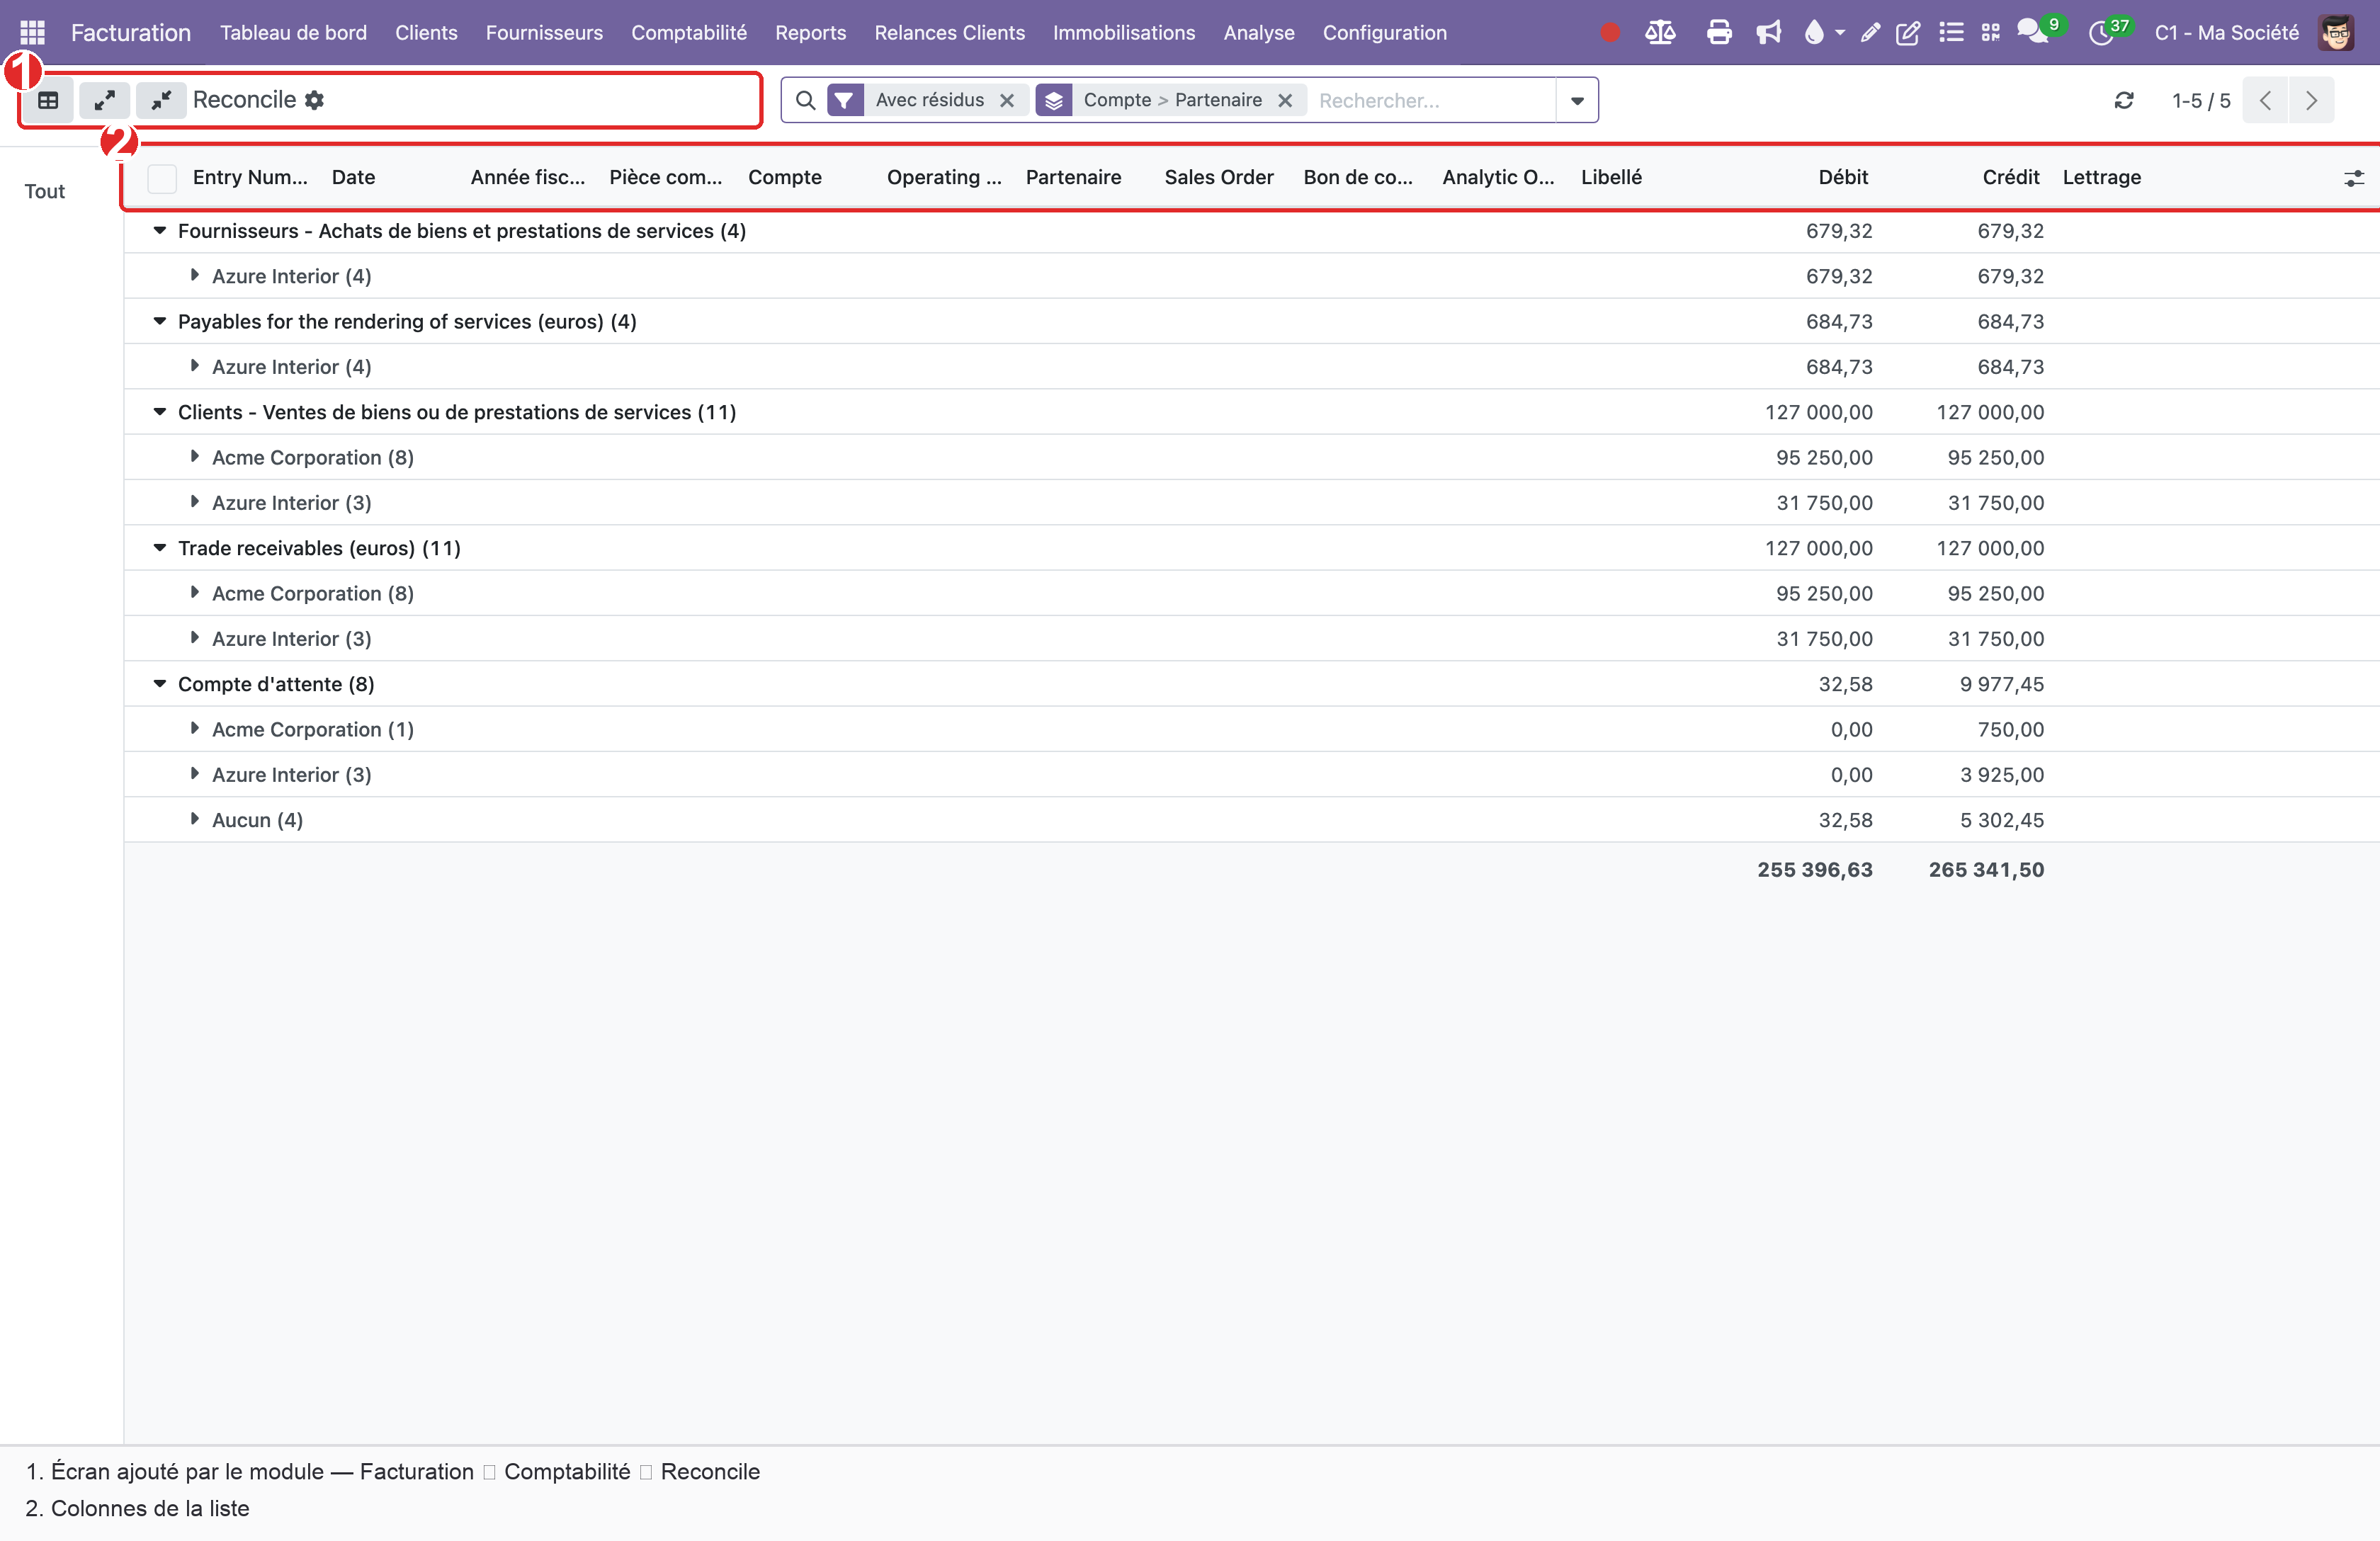Go to previous page arrow
2380x1541 pixels.
click(x=2265, y=100)
